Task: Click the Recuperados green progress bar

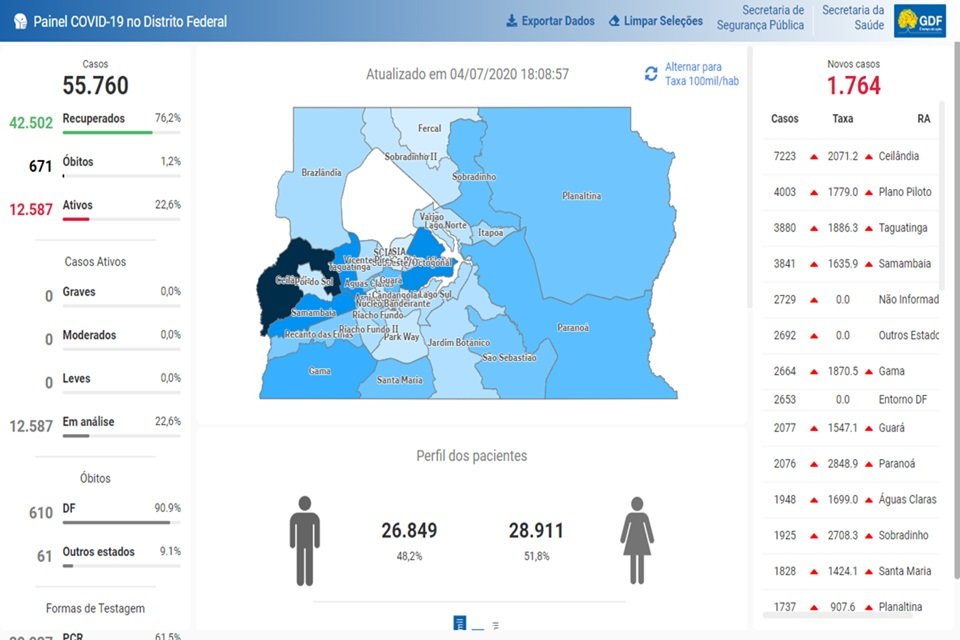Action: coord(107,132)
